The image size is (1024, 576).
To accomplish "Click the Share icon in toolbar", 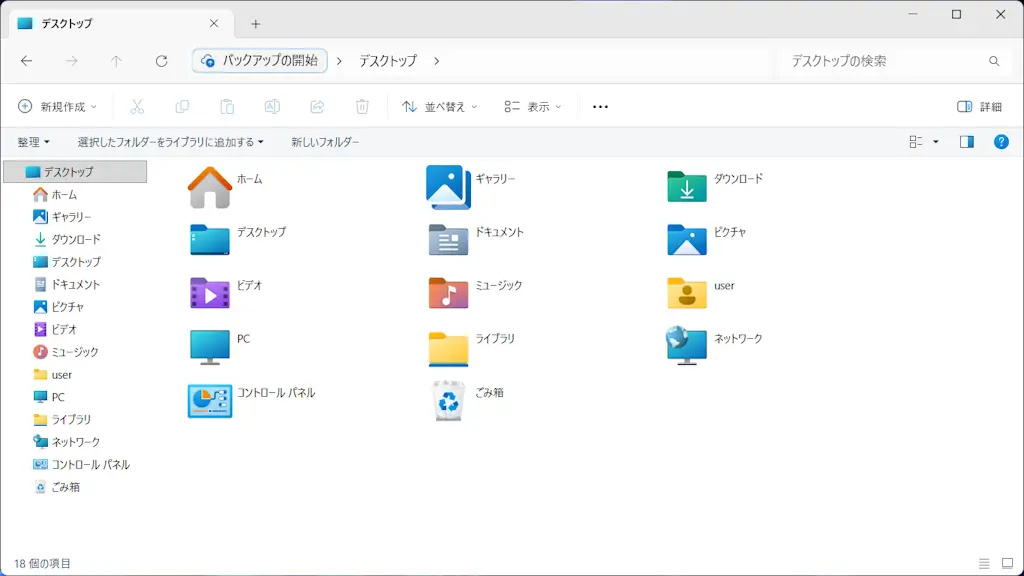I will pyautogui.click(x=317, y=106).
